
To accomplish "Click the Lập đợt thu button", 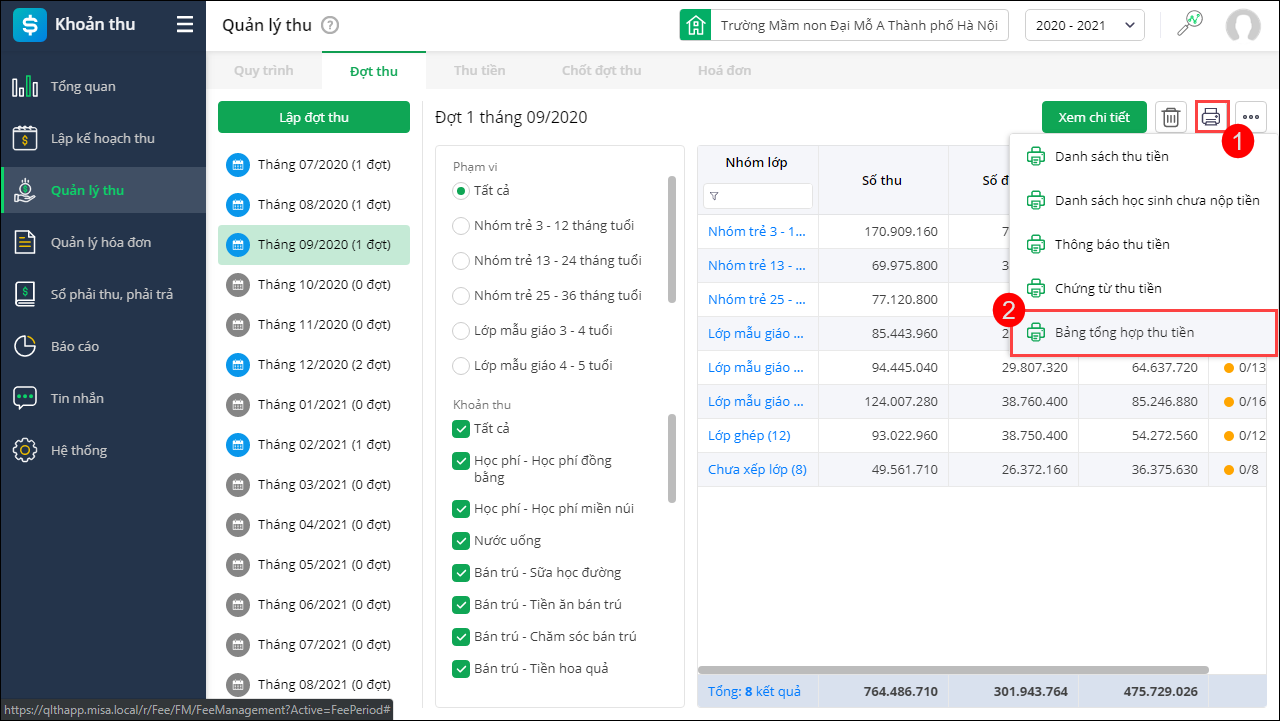I will tap(314, 117).
